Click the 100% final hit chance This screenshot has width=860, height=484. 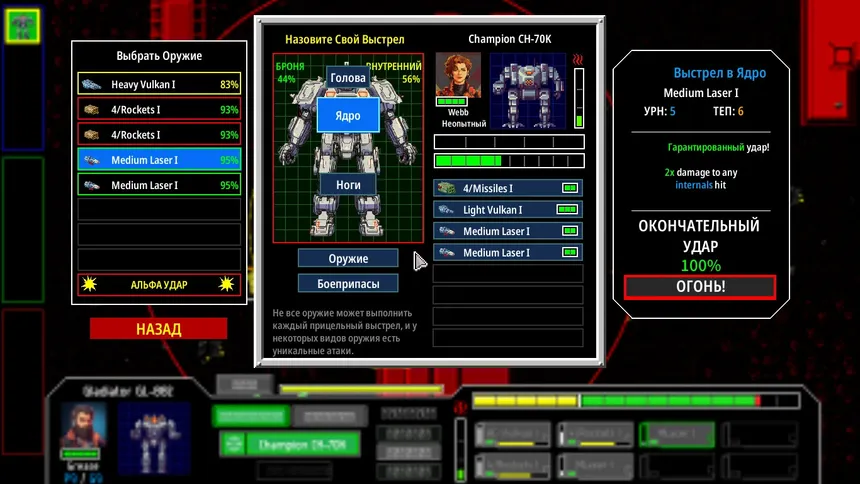(x=701, y=266)
